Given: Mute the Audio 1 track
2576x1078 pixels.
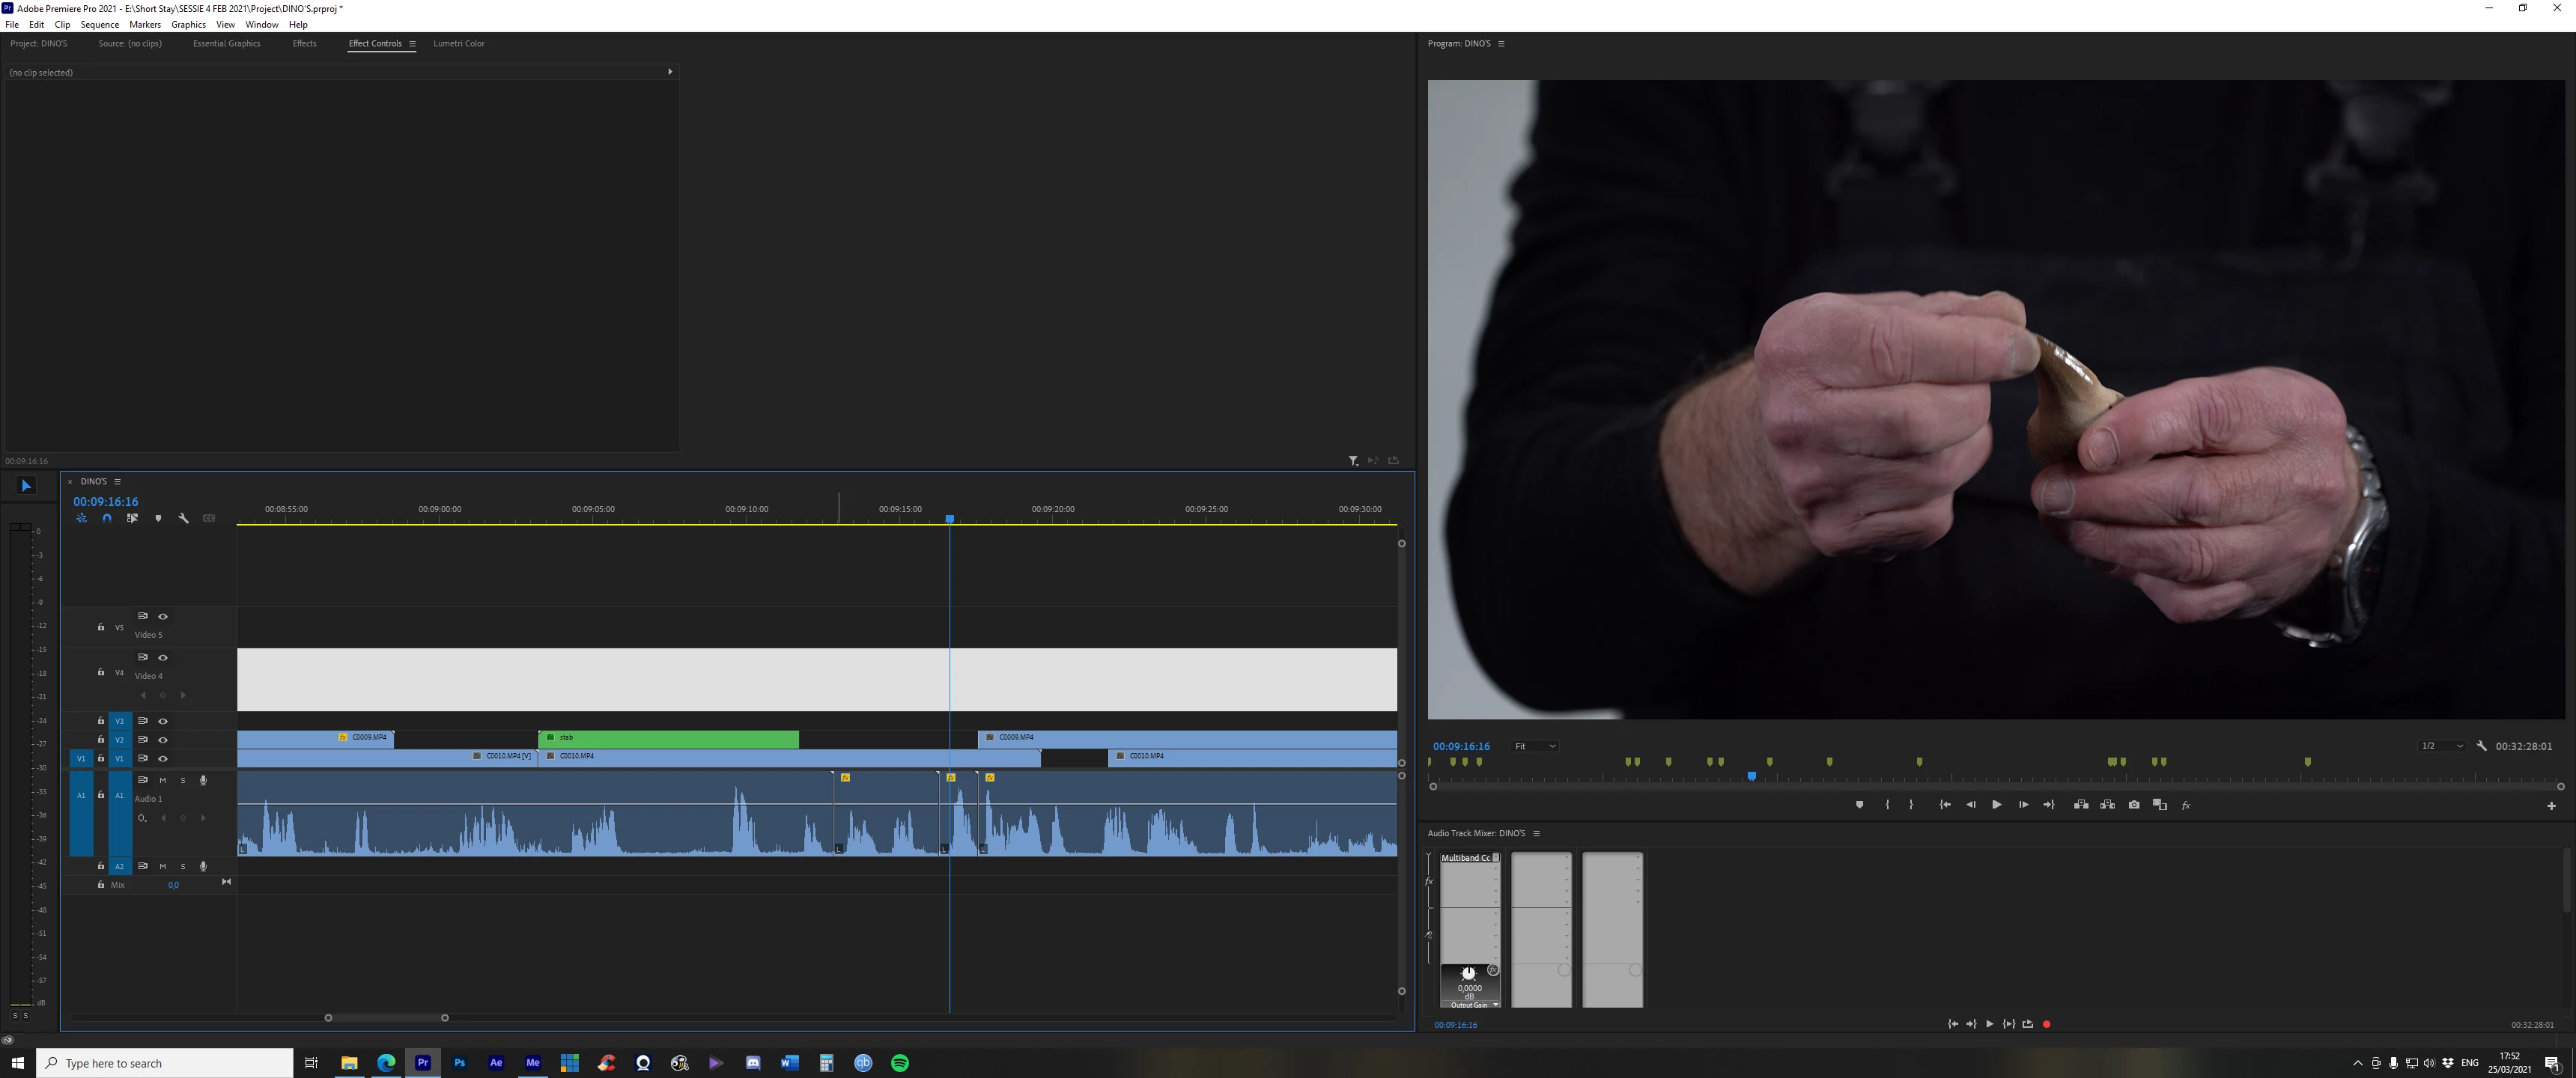Looking at the screenshot, I should pyautogui.click(x=163, y=780).
